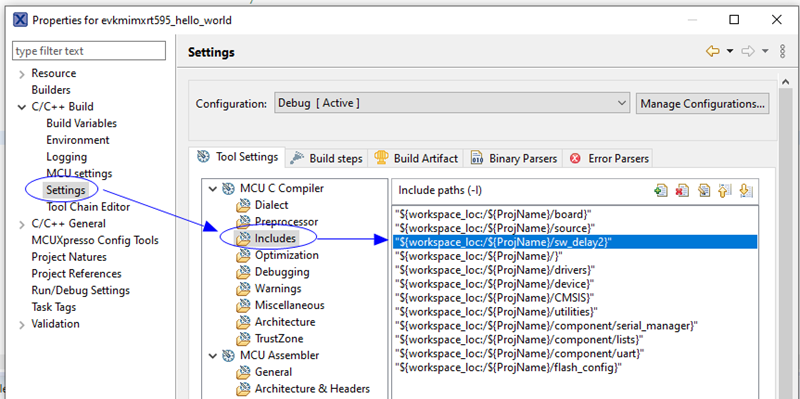Viewport: 800px width, 399px height.
Task: Expand the Validation node
Action: tap(21, 325)
